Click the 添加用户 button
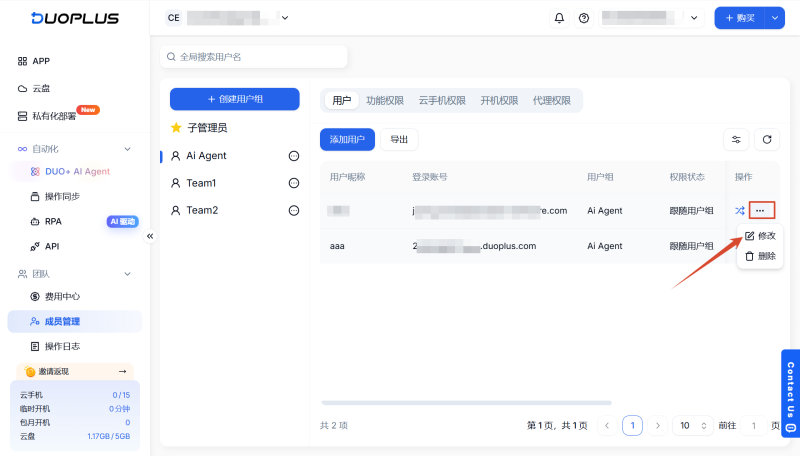 pos(347,139)
